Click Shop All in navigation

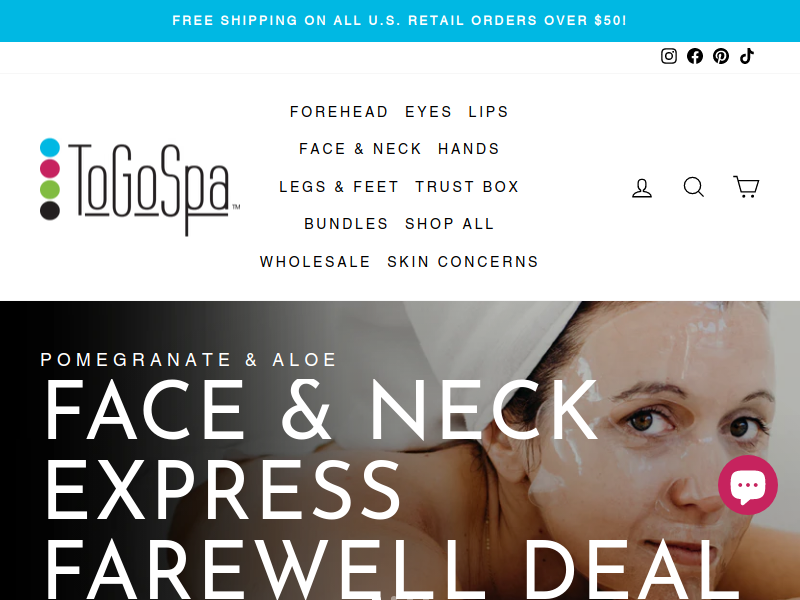click(x=450, y=224)
